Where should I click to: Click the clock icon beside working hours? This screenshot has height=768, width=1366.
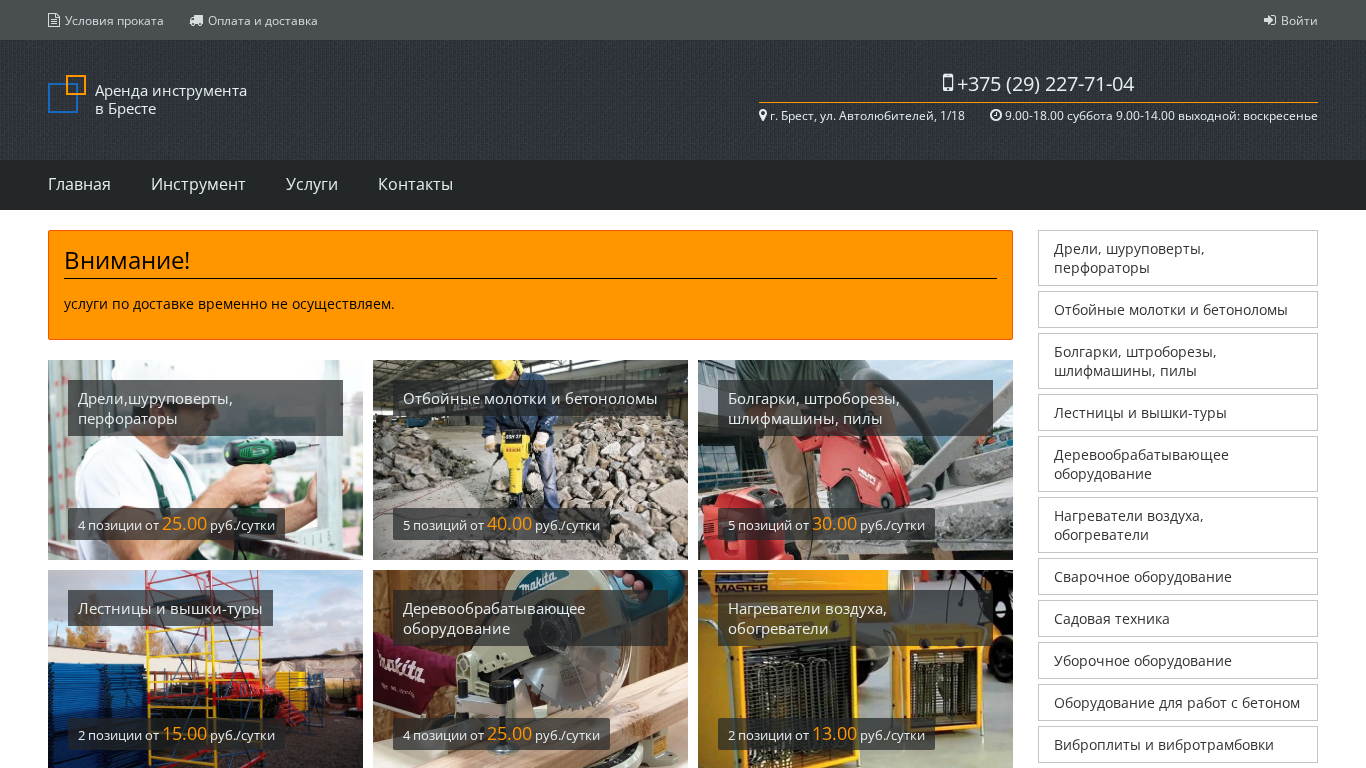tap(996, 115)
